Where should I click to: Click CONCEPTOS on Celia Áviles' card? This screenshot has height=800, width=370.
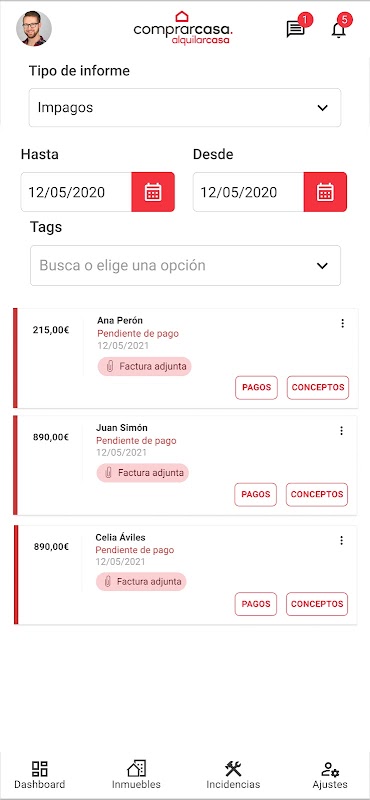point(317,604)
